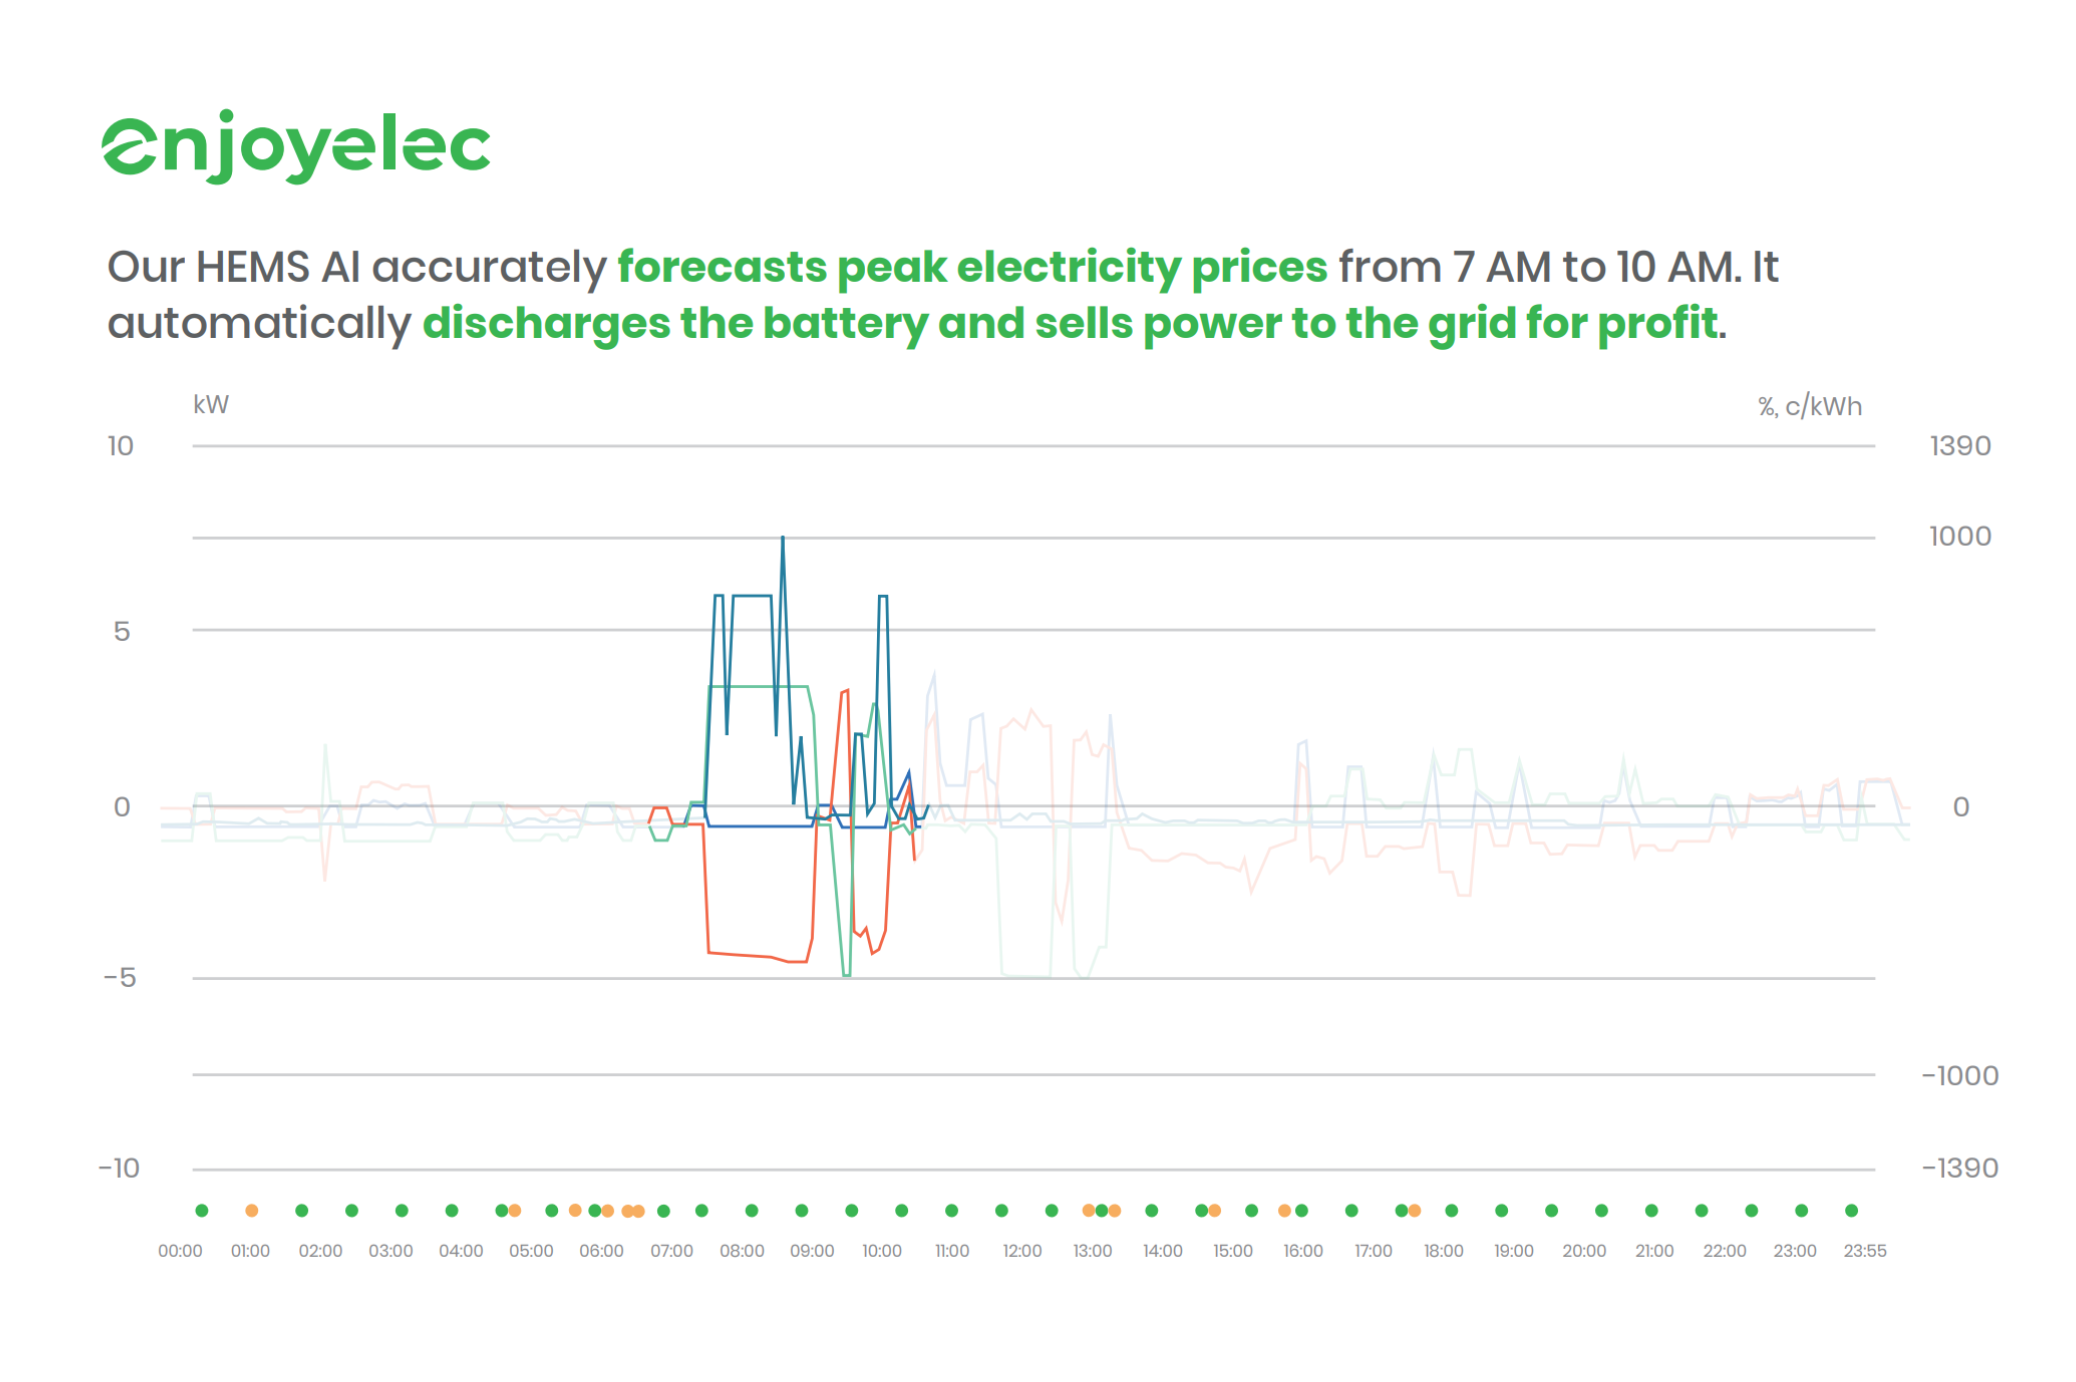Click the first green dot above 00:00
This screenshot has height=1382, width=2076.
(202, 1210)
